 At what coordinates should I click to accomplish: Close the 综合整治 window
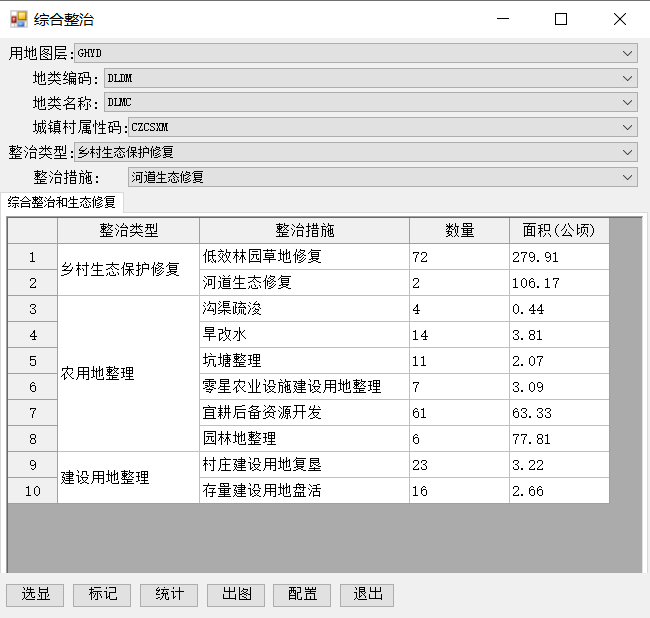[620, 19]
